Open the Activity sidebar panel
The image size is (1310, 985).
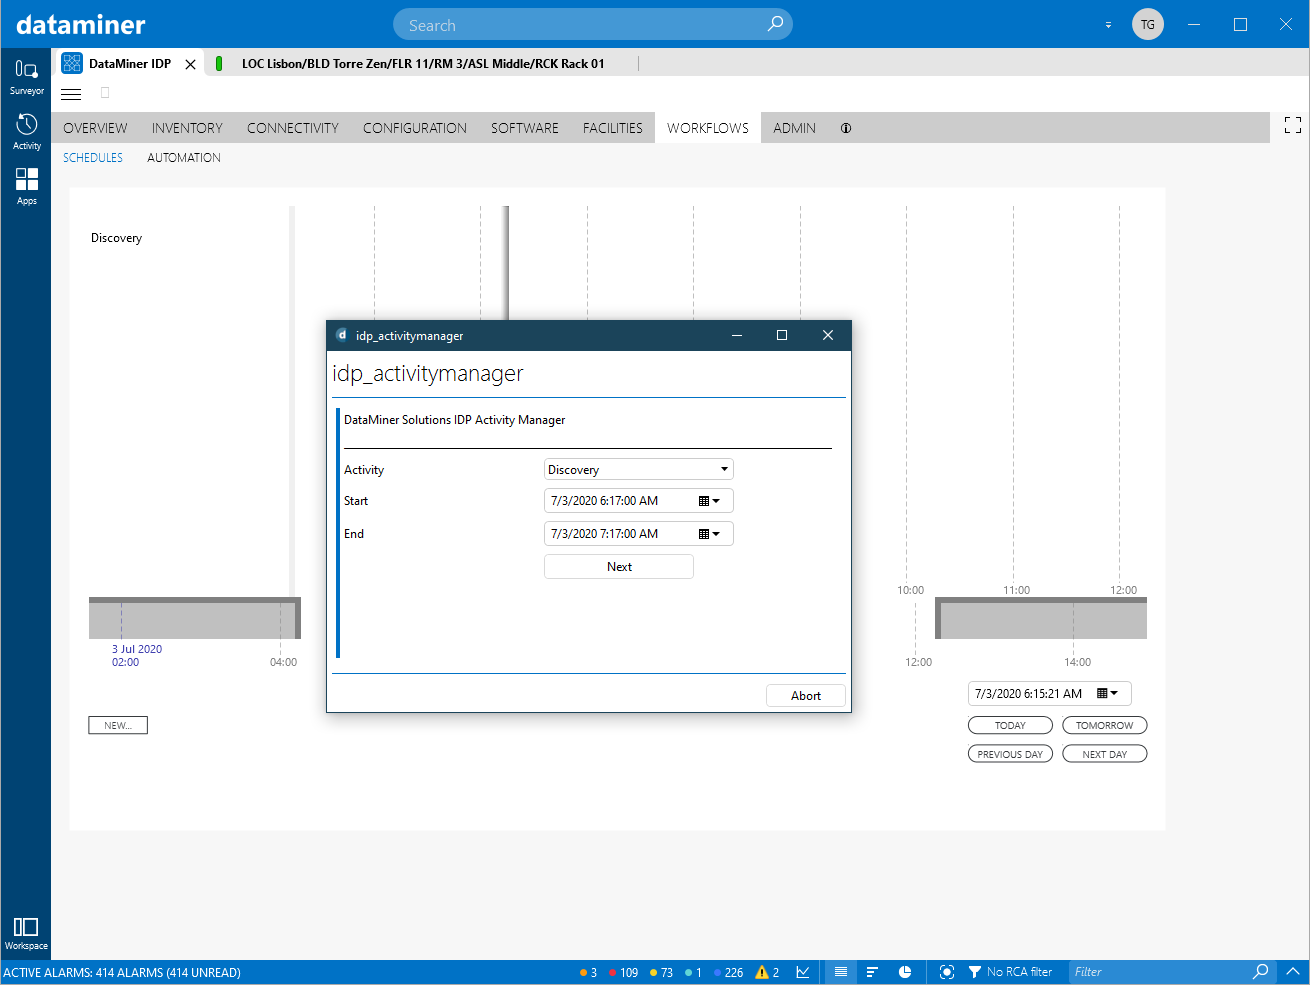click(x=26, y=132)
